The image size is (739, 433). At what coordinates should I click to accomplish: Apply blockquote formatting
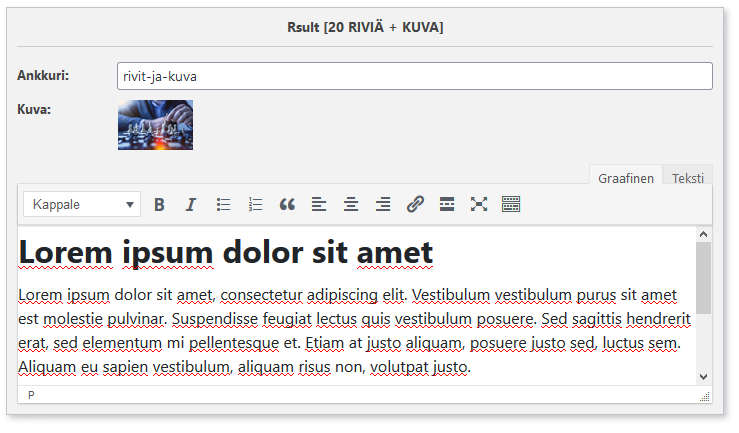[x=287, y=204]
